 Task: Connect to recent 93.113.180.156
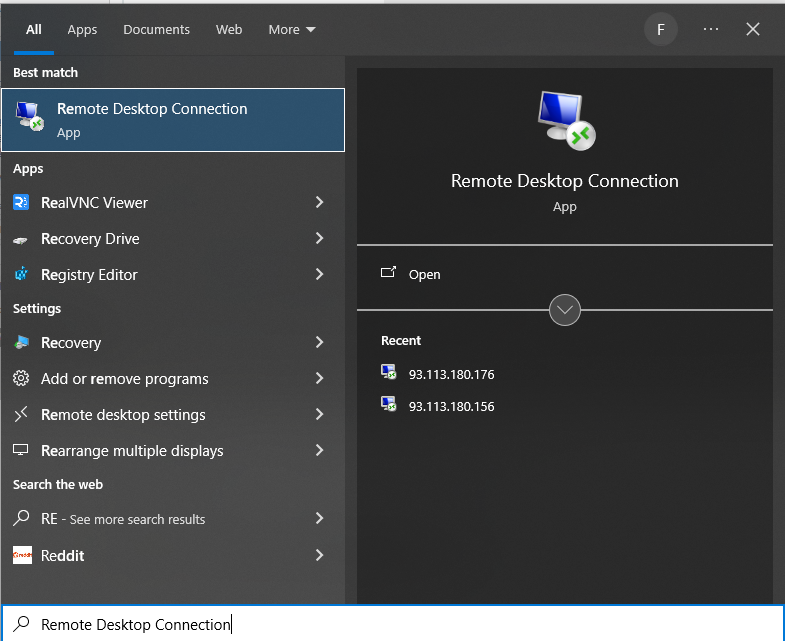pyautogui.click(x=451, y=406)
